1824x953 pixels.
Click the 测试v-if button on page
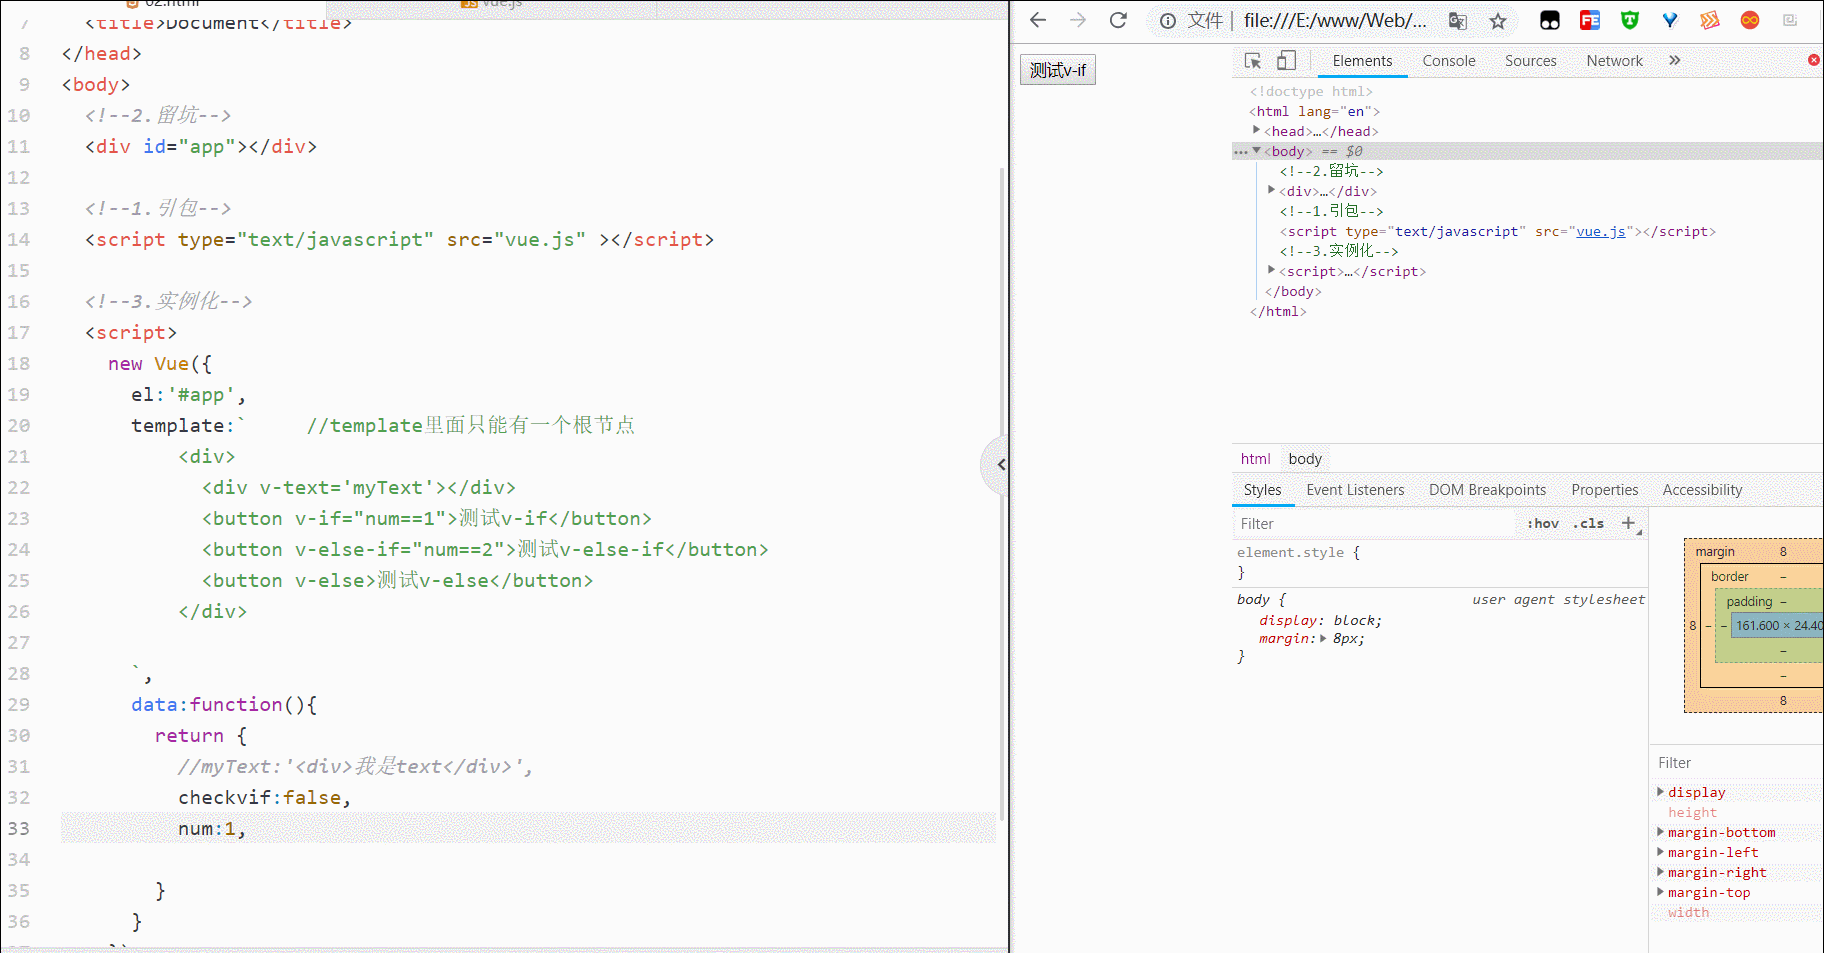pyautogui.click(x=1058, y=70)
